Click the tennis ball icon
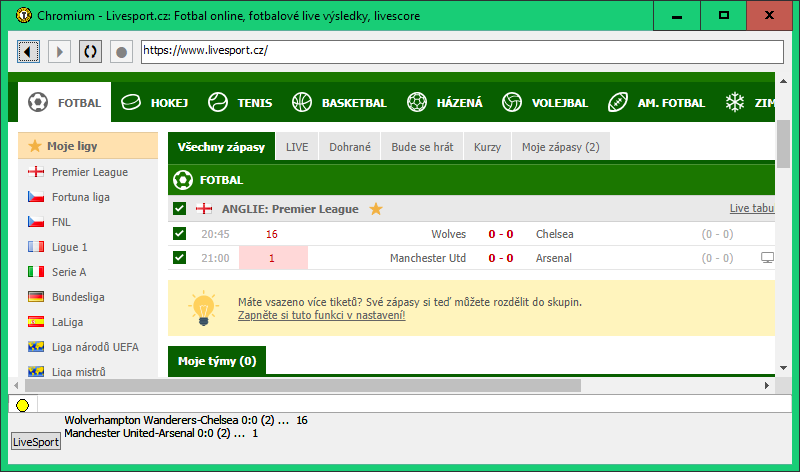 pyautogui.click(x=218, y=102)
